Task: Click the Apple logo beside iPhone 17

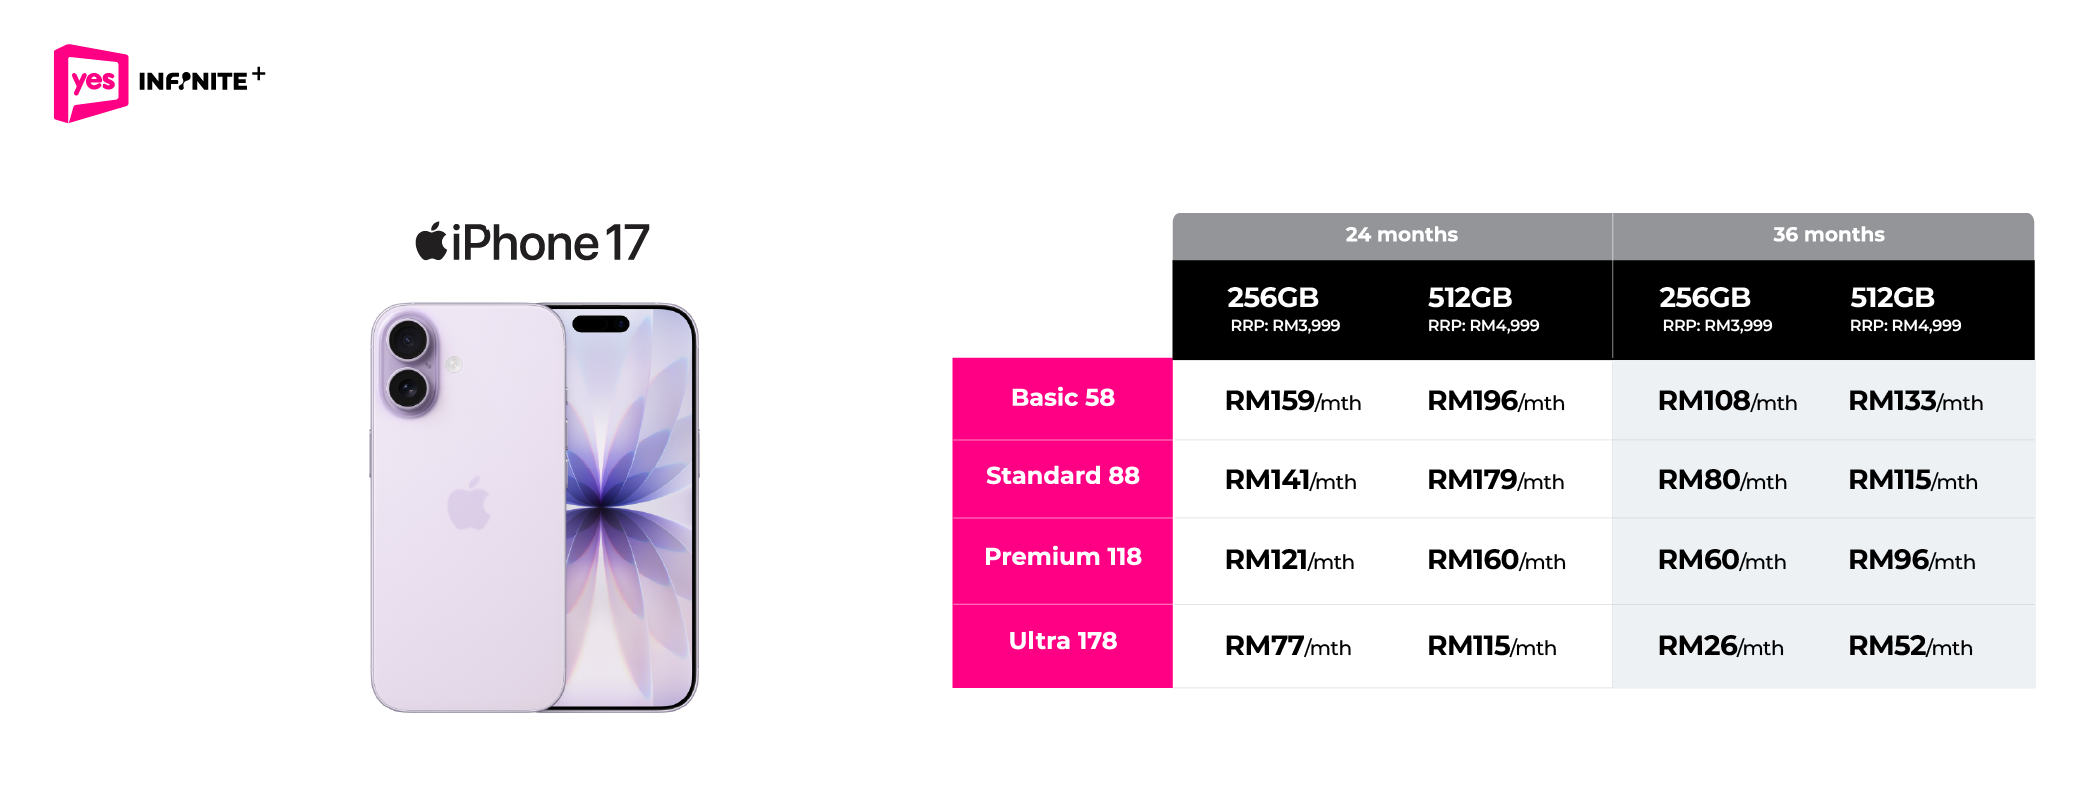Action: tap(431, 242)
